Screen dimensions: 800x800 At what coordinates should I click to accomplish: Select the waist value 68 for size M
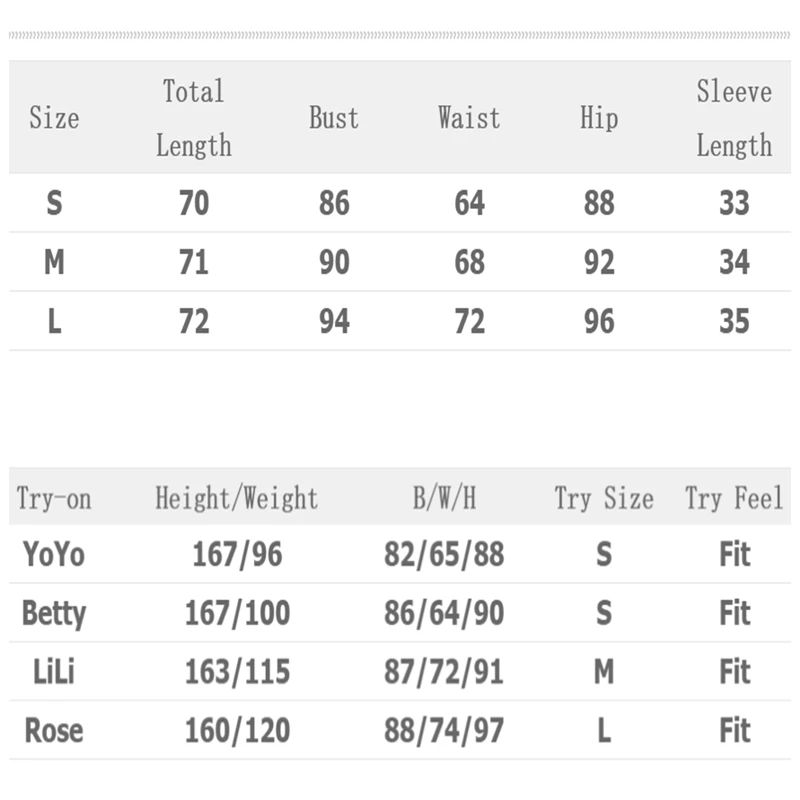pyautogui.click(x=469, y=263)
